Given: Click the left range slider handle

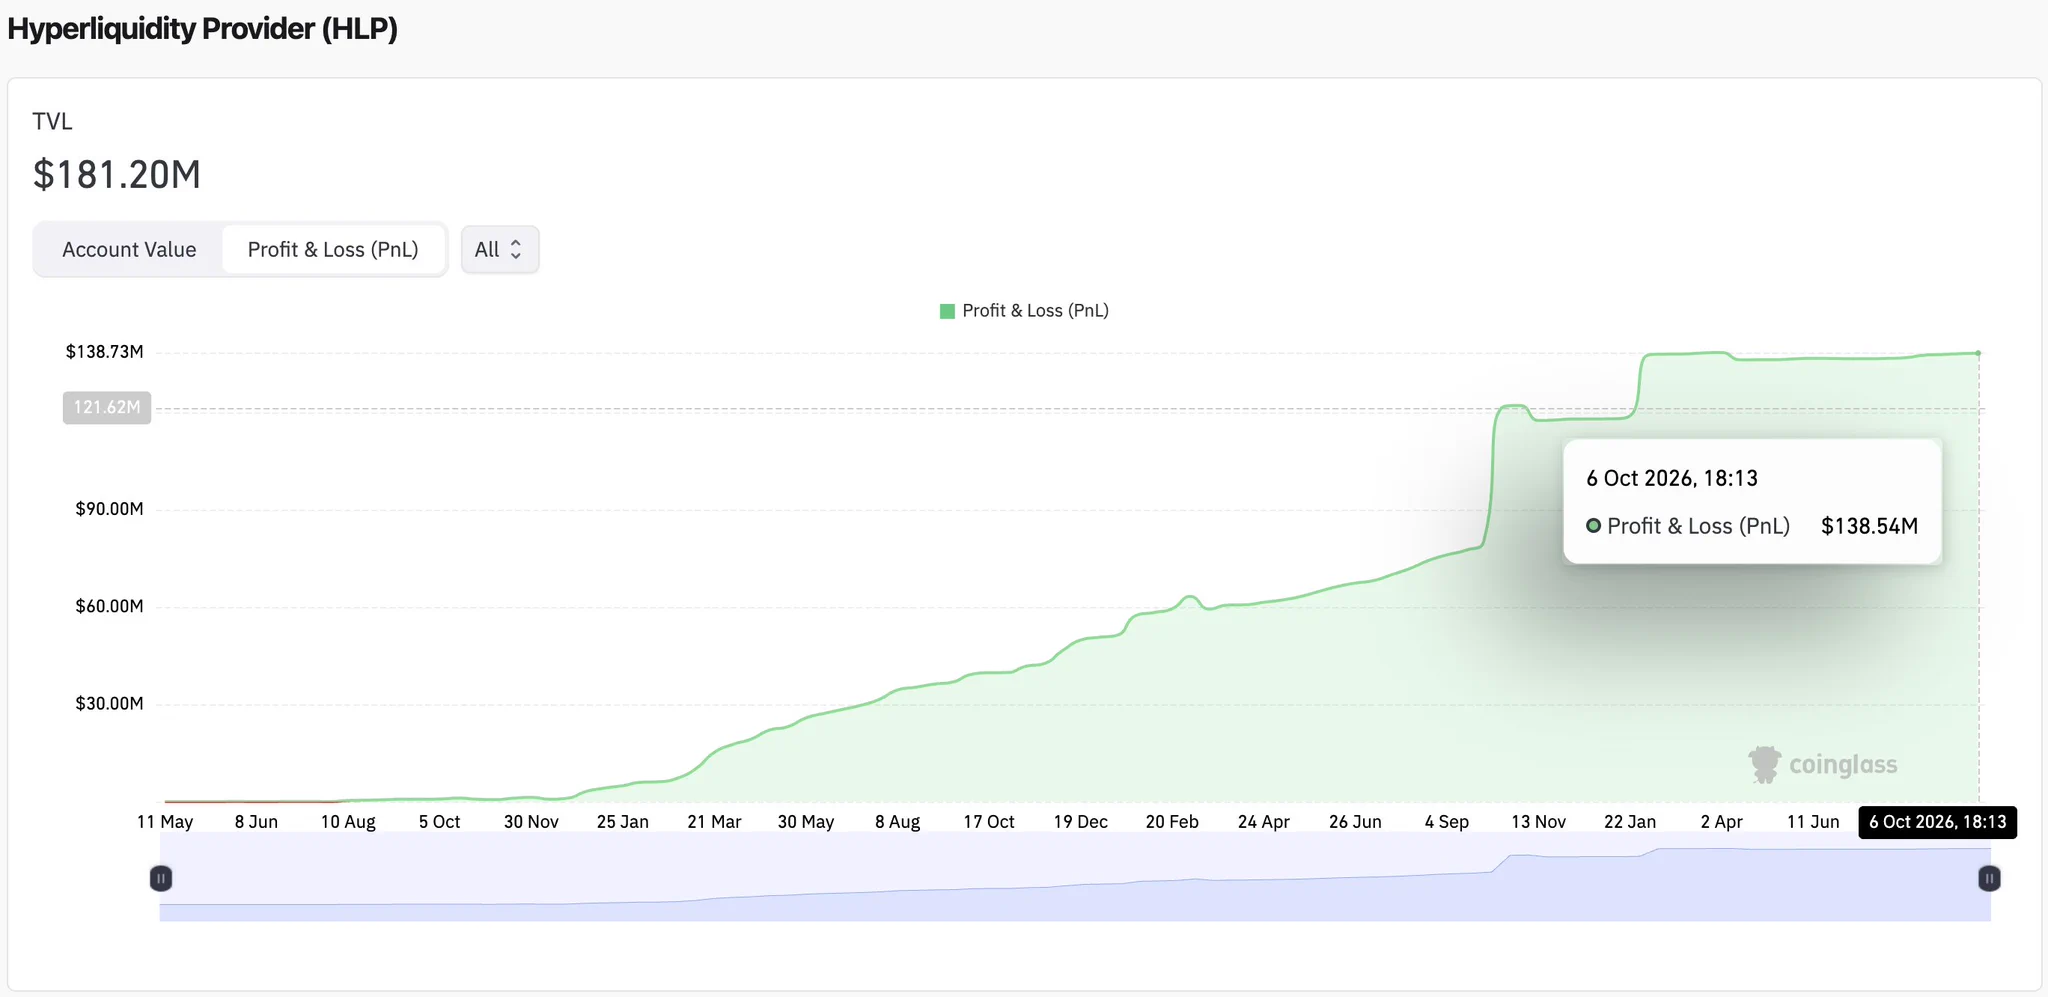Looking at the screenshot, I should [161, 878].
